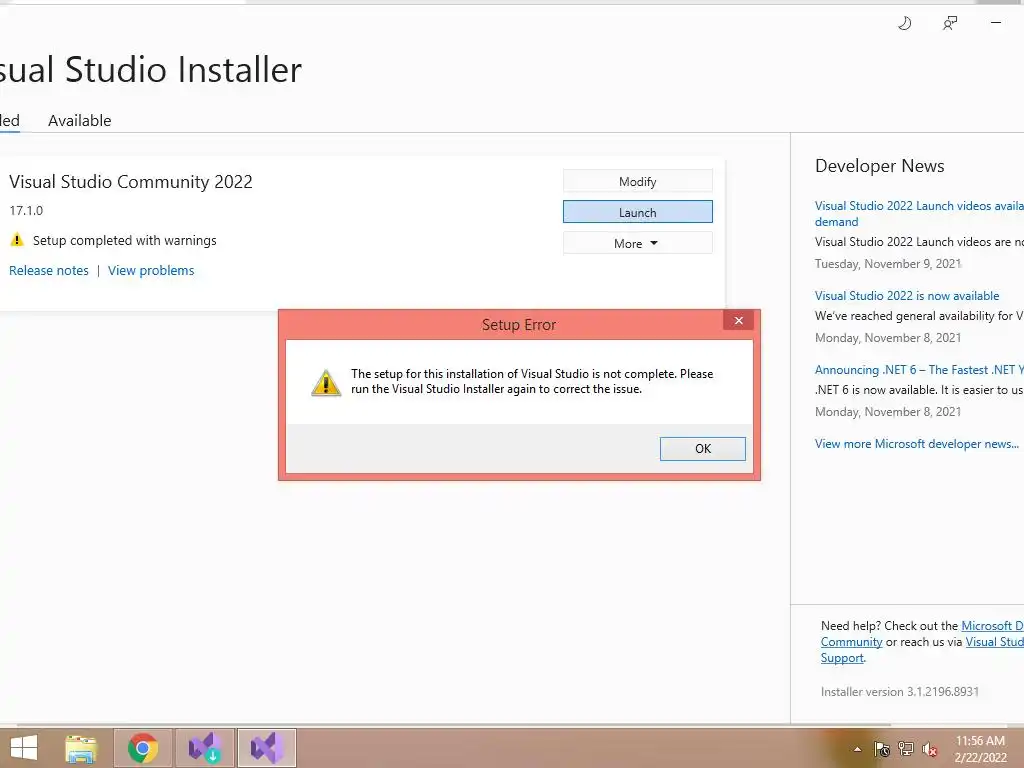Screen dimensions: 1024x768
Task: Open Visual Studio 2022 Launch videos article
Action: tap(919, 214)
